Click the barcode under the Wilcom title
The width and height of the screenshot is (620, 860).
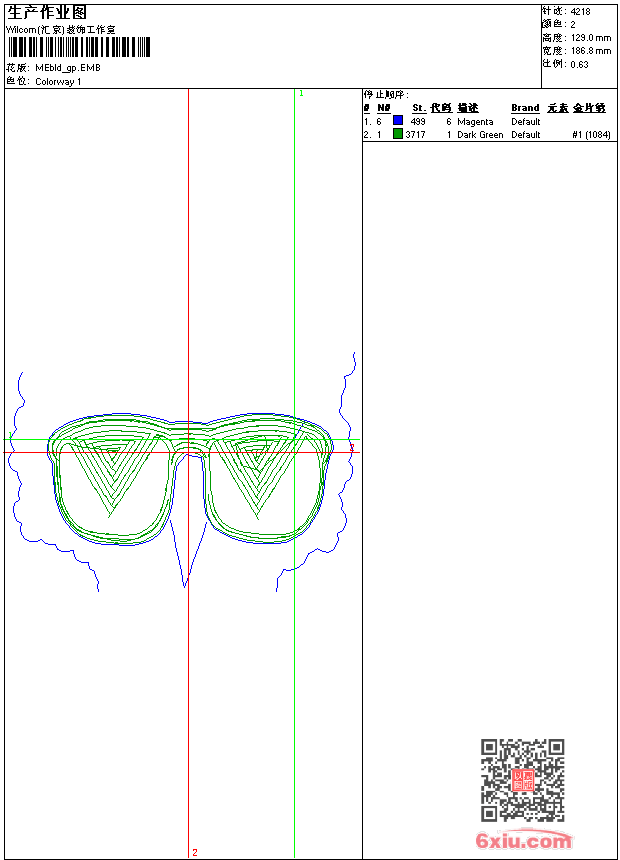point(78,47)
